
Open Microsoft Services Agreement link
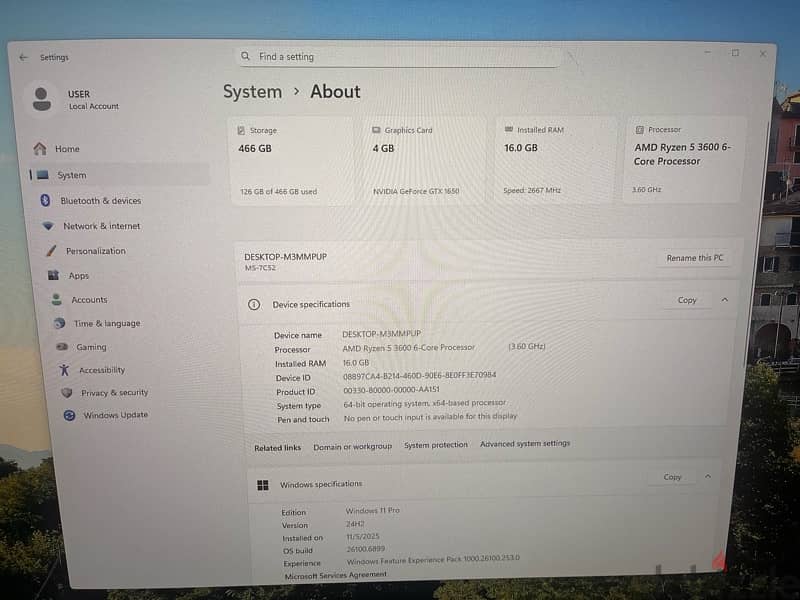tap(336, 575)
